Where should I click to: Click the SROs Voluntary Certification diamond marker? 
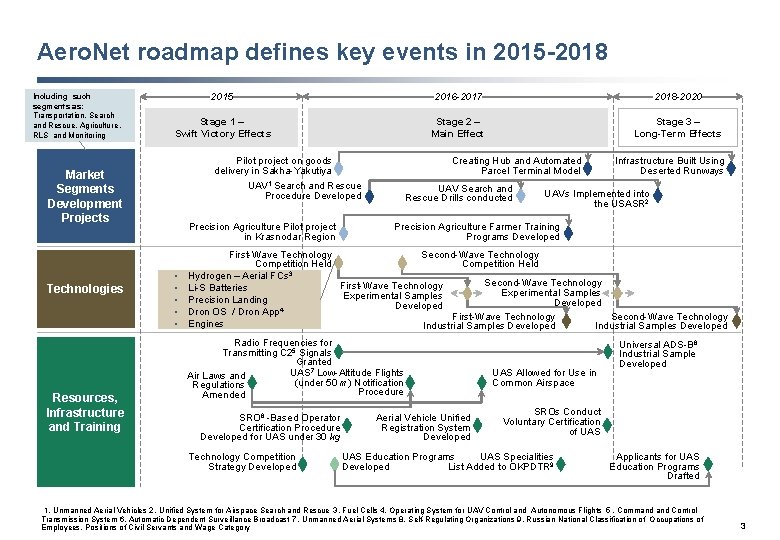[607, 425]
